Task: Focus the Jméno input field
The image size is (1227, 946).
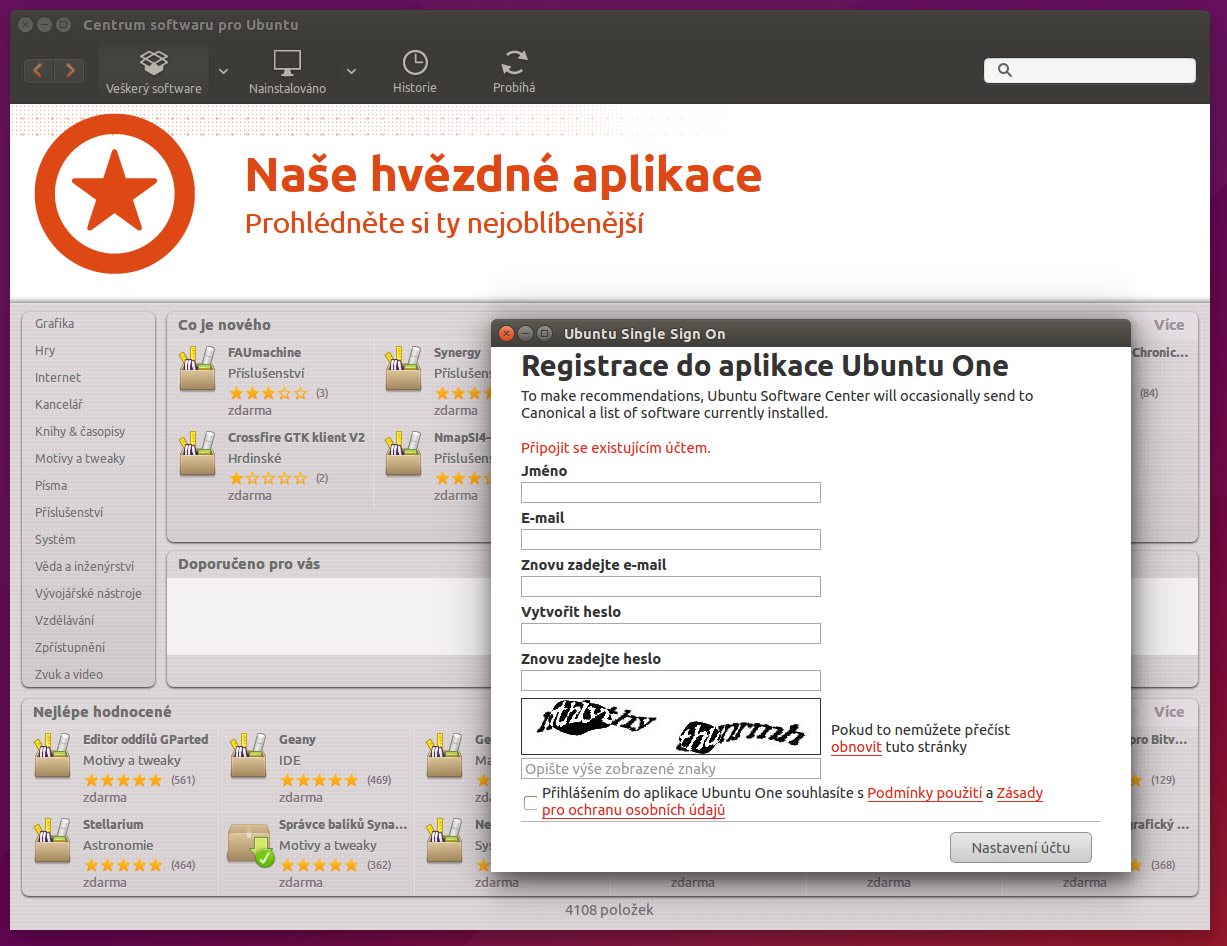Action: pyautogui.click(x=671, y=492)
